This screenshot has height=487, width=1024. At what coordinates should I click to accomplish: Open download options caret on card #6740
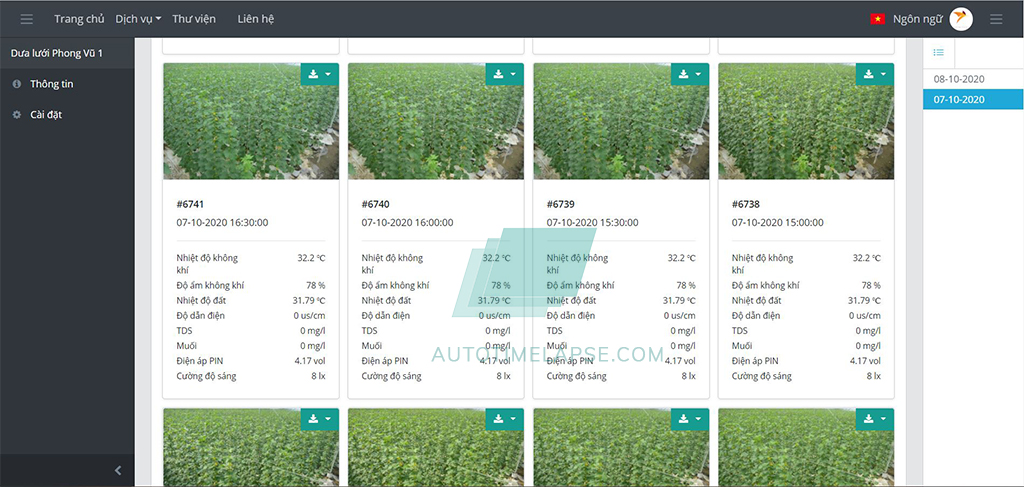513,74
